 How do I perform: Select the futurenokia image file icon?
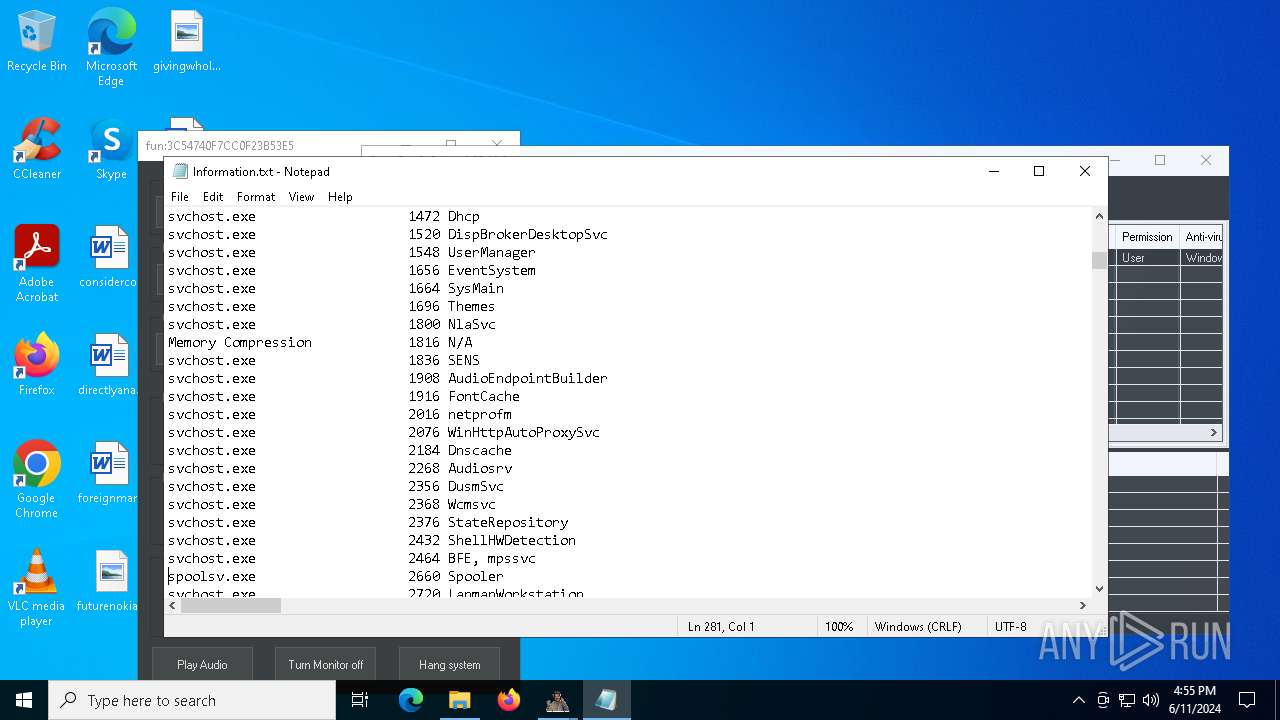108,581
